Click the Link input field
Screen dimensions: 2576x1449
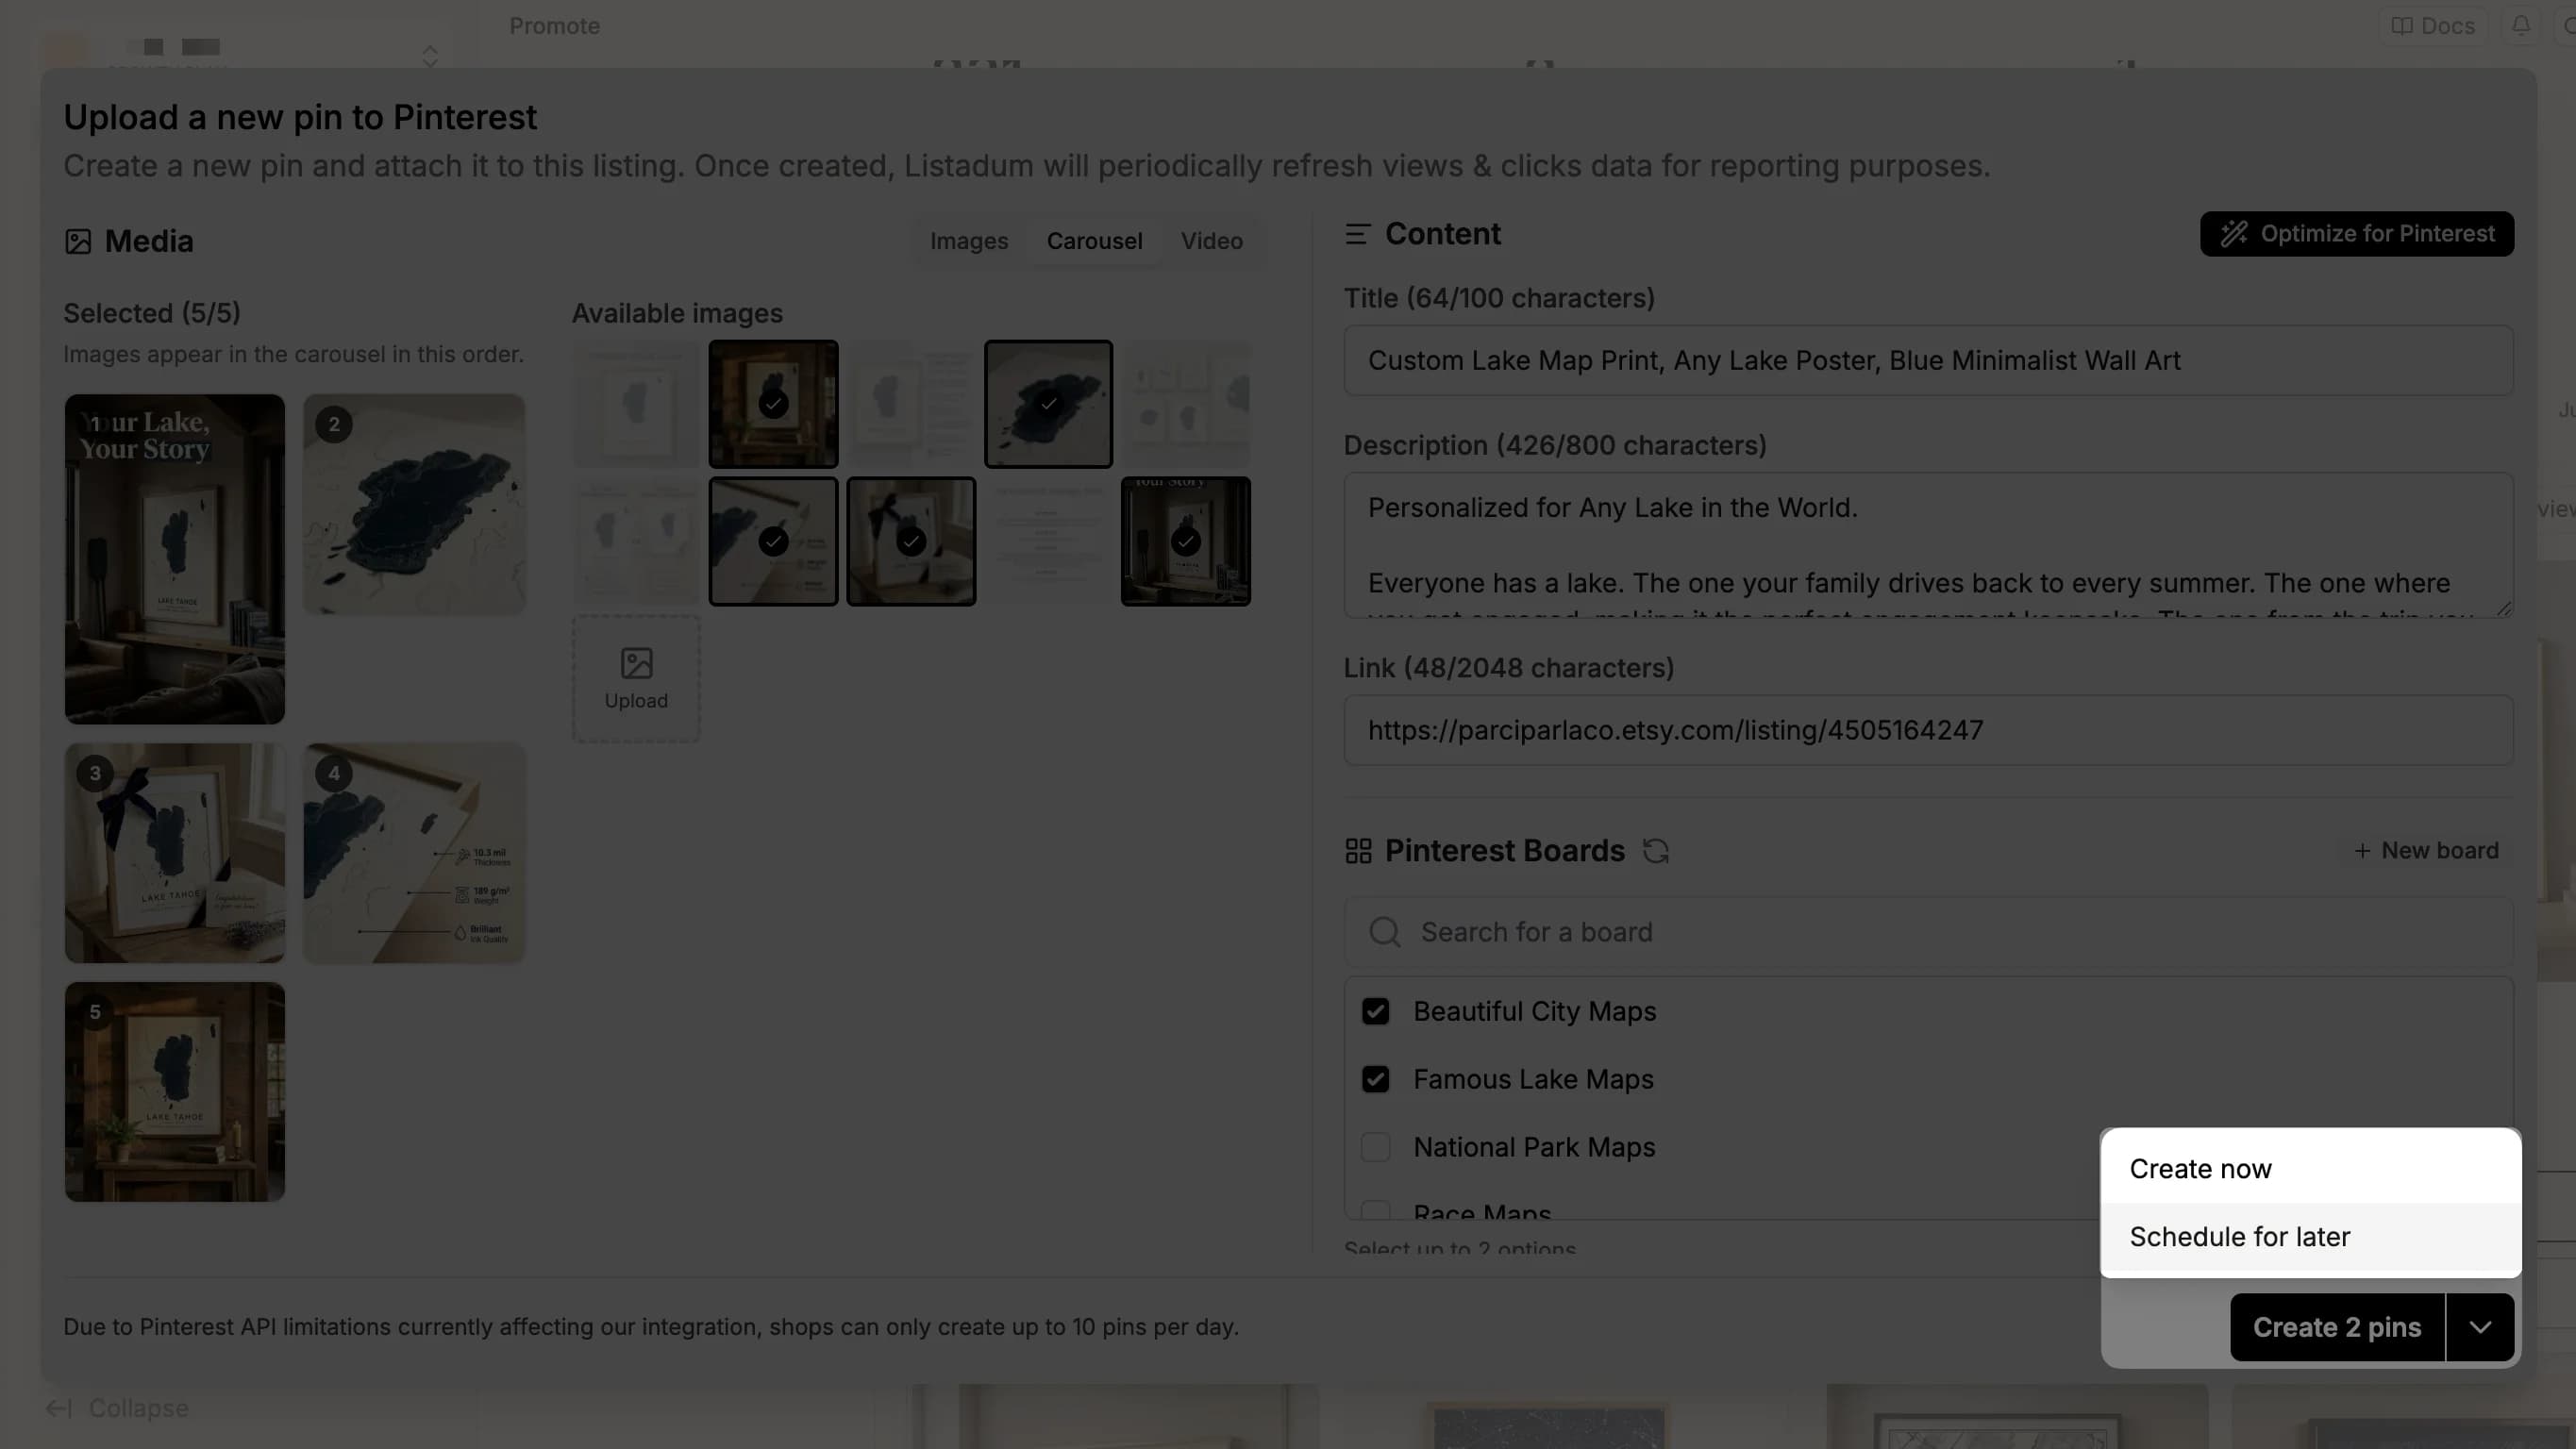pyautogui.click(x=1928, y=730)
